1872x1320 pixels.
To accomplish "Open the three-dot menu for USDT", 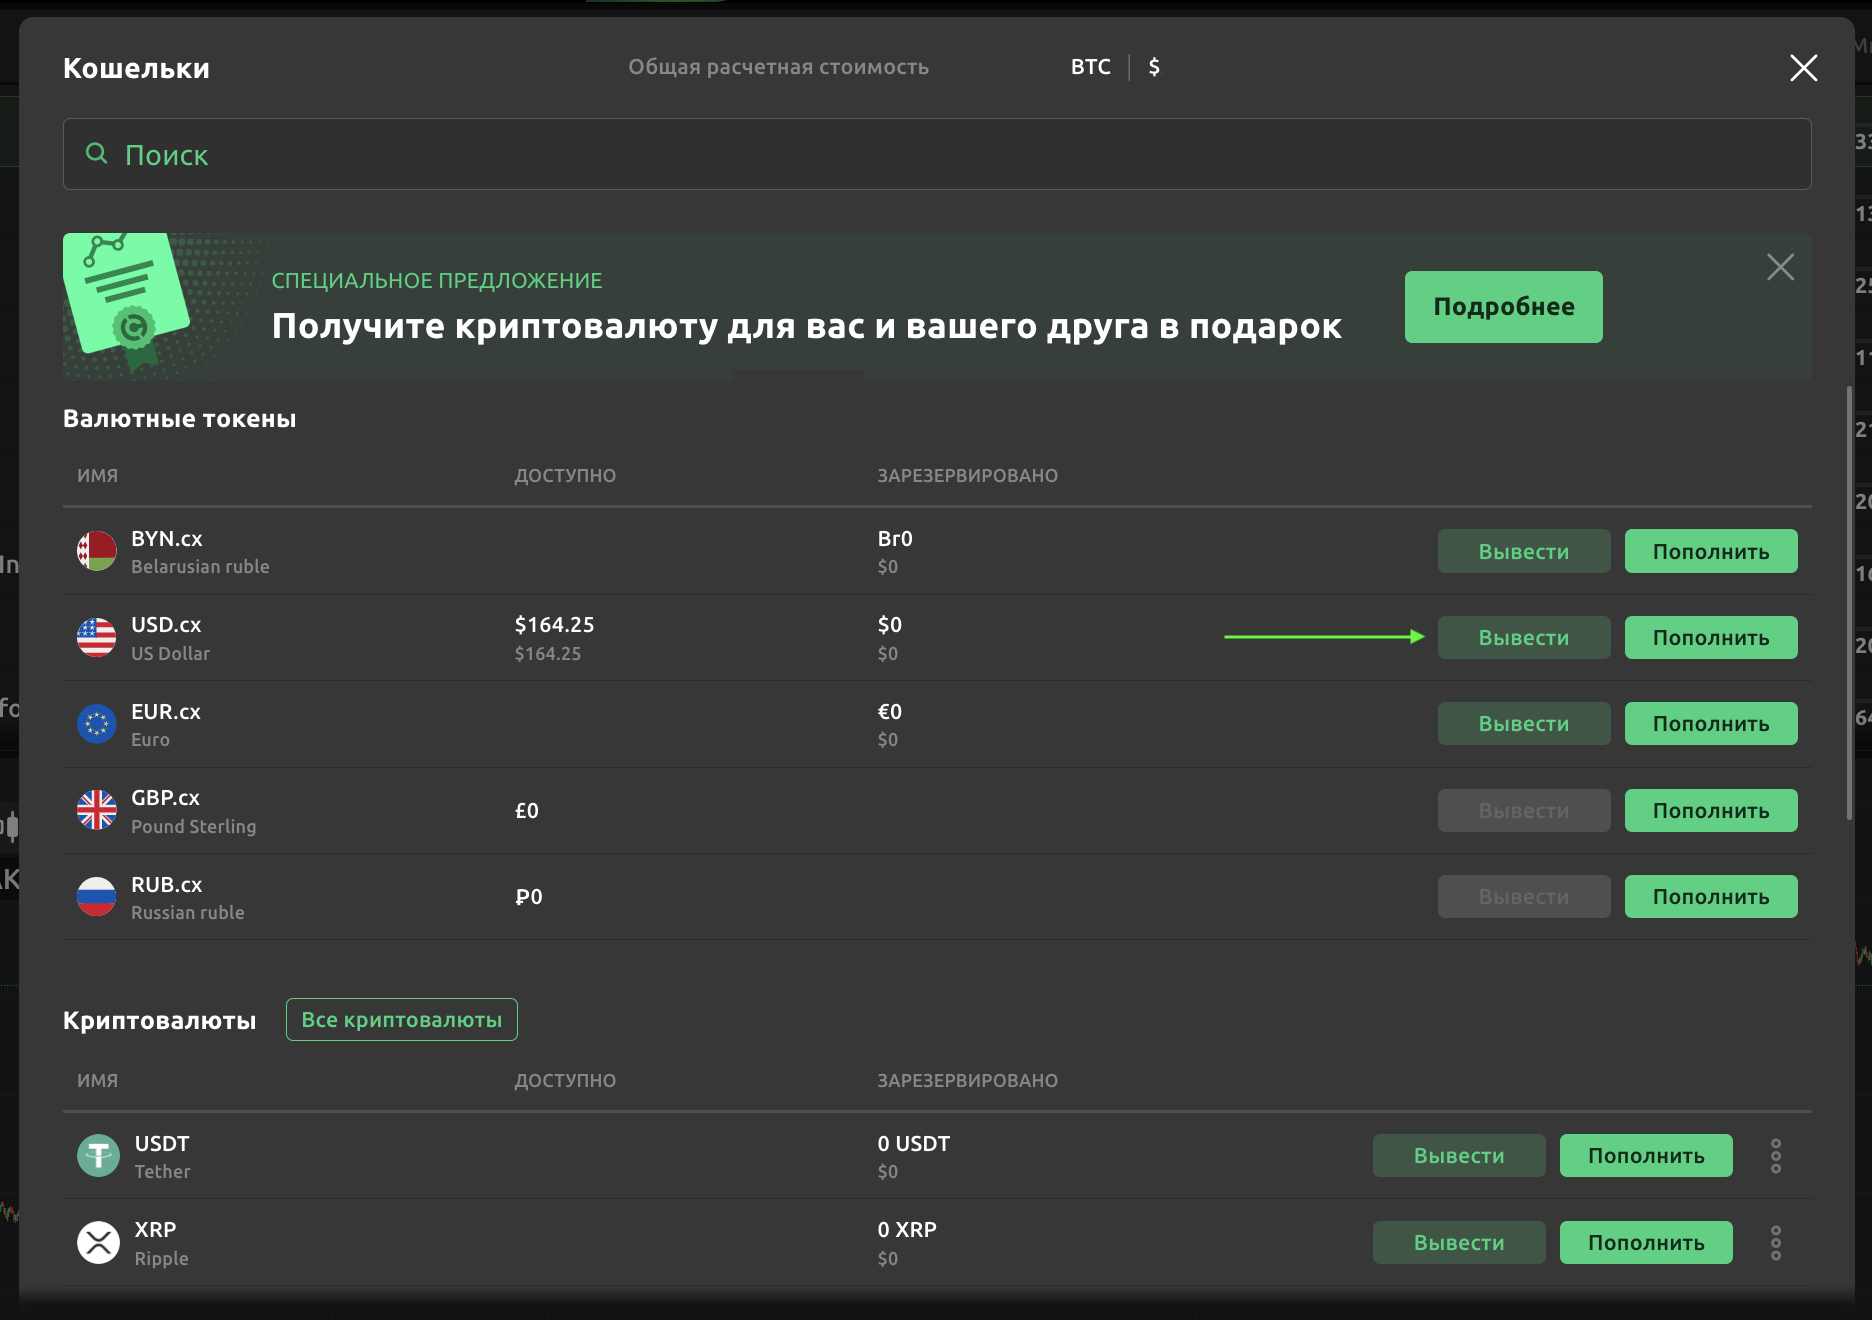I will pos(1776,1156).
